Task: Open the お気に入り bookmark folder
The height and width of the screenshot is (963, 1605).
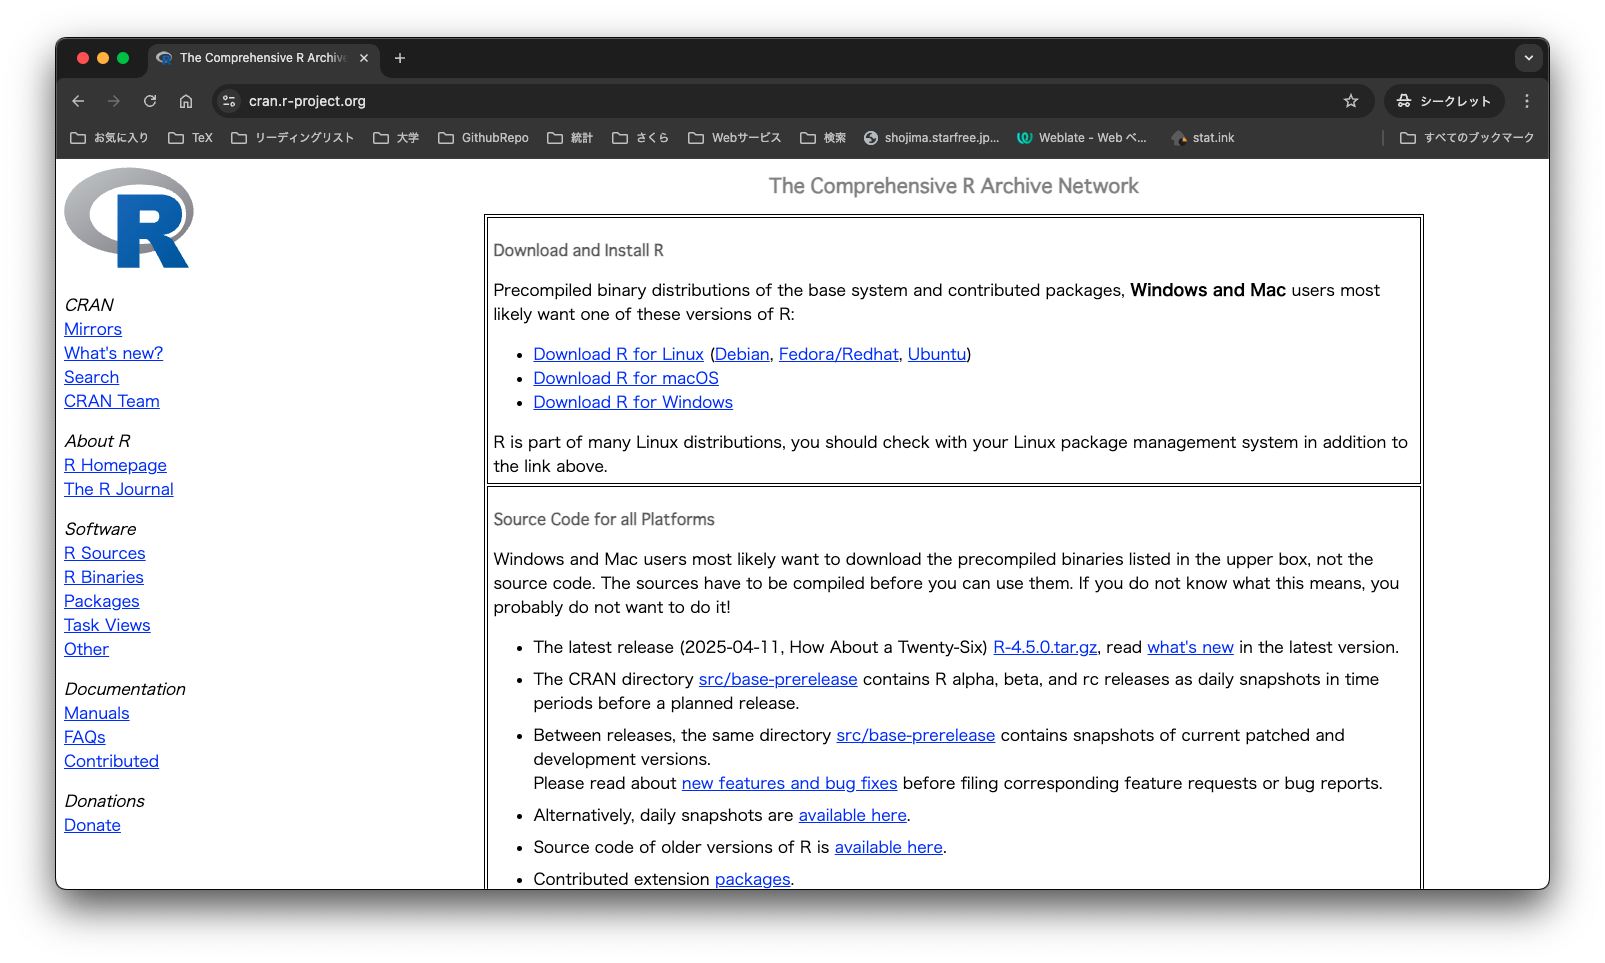Action: coord(109,138)
